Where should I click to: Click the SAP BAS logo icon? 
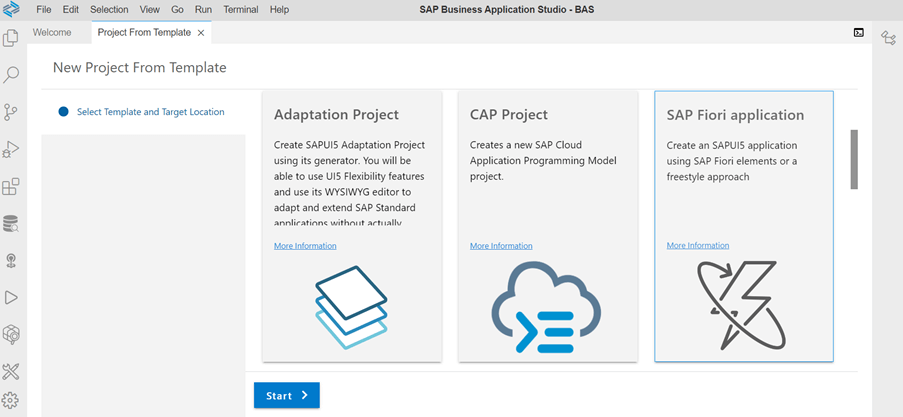pos(12,10)
